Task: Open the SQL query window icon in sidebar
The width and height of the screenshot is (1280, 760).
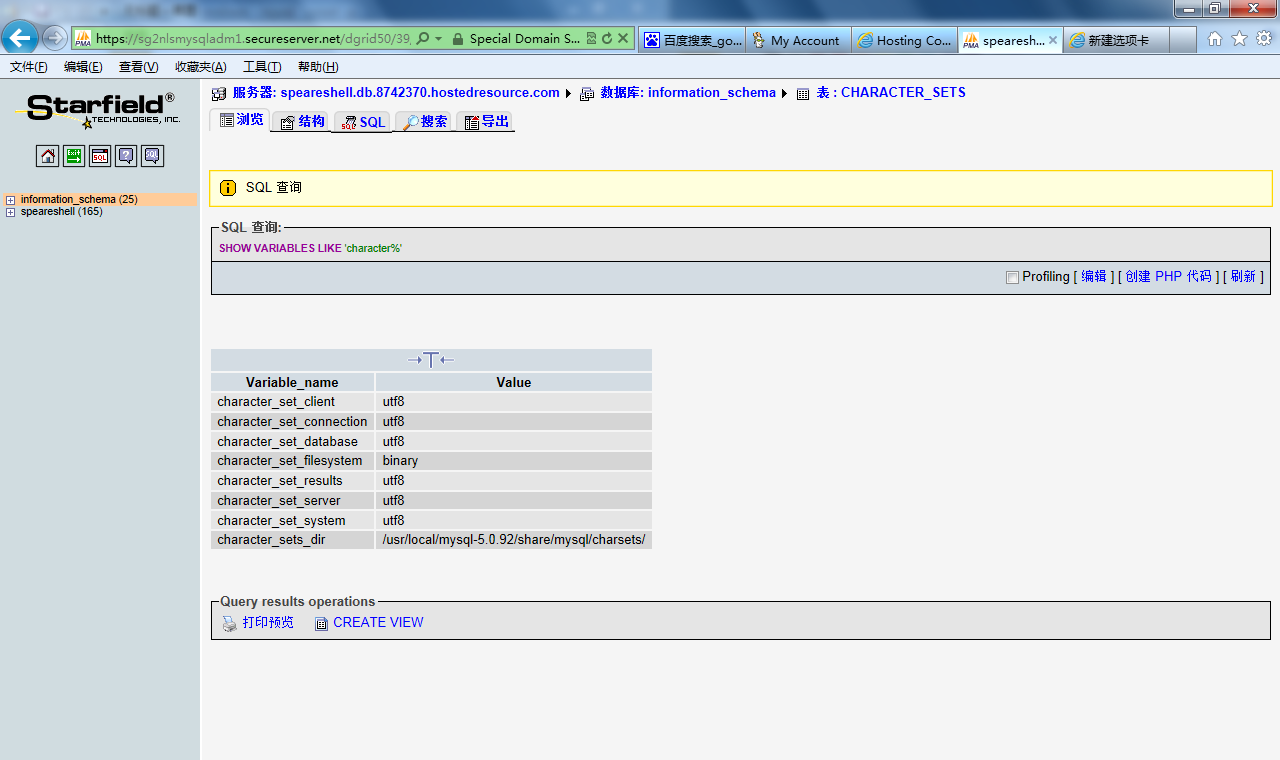Action: click(100, 156)
